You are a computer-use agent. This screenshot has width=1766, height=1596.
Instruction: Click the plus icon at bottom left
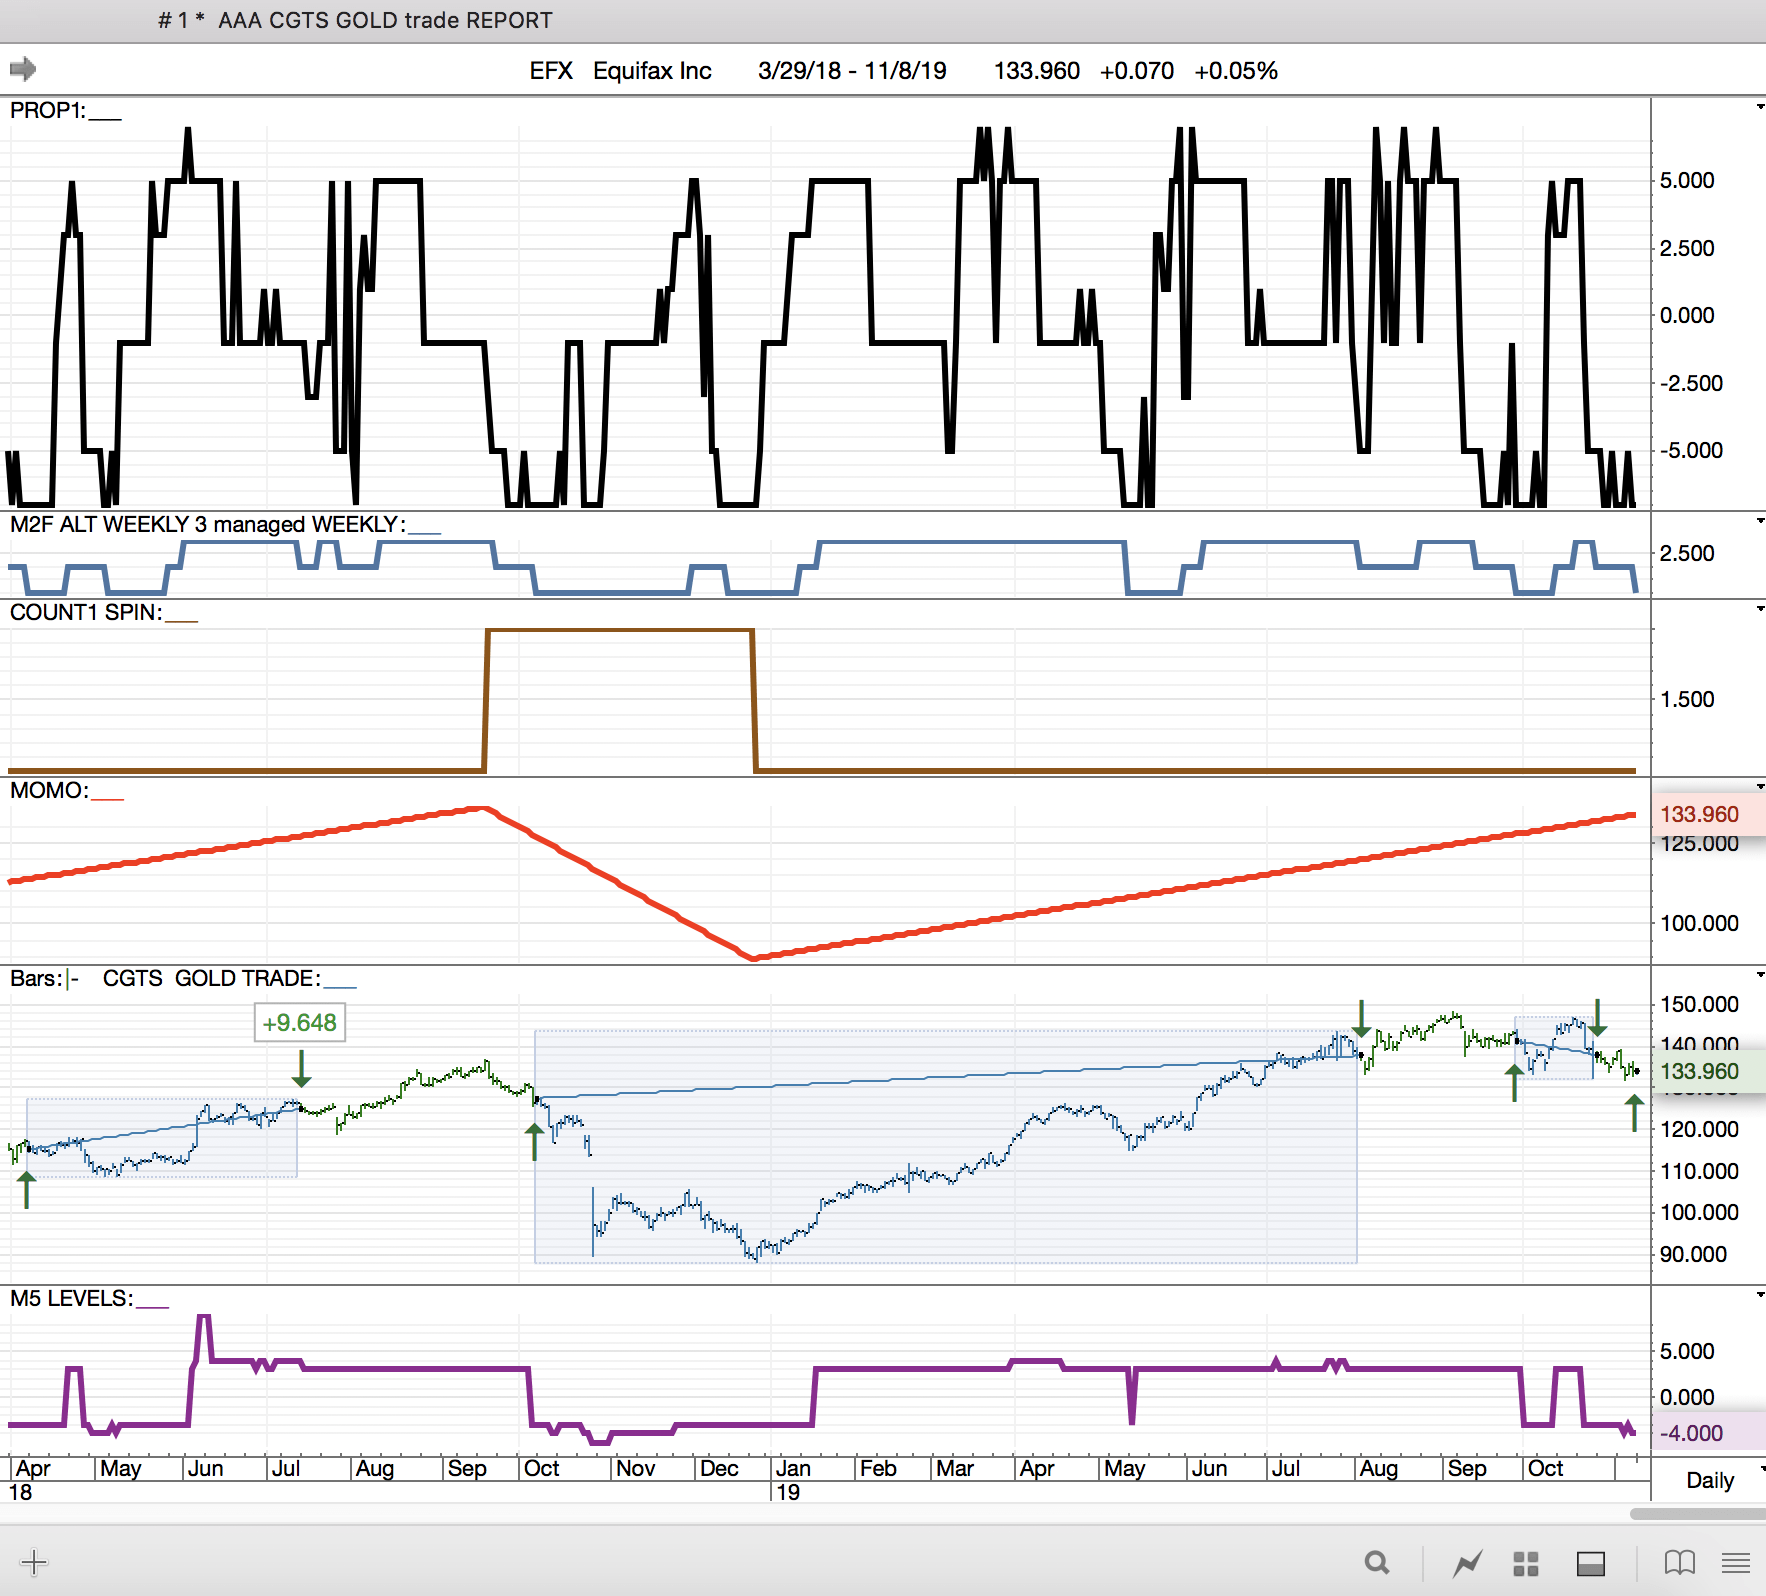[33, 1562]
